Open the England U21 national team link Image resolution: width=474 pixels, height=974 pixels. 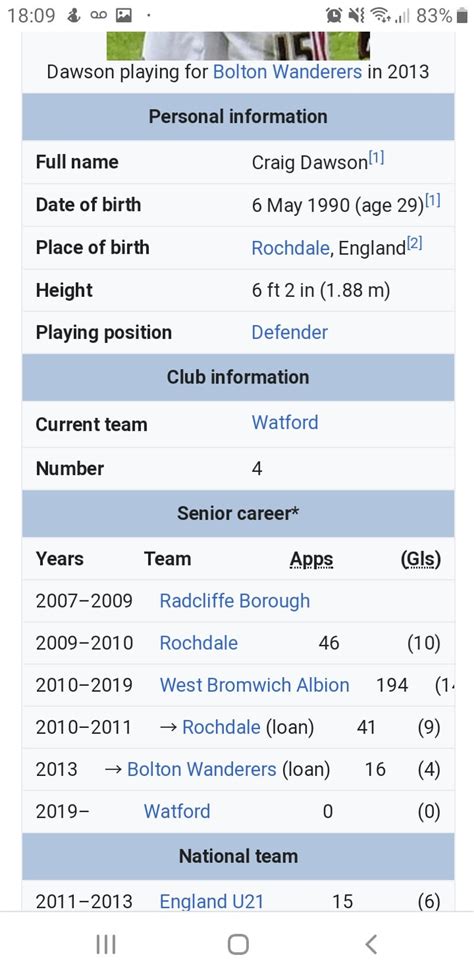coord(212,901)
